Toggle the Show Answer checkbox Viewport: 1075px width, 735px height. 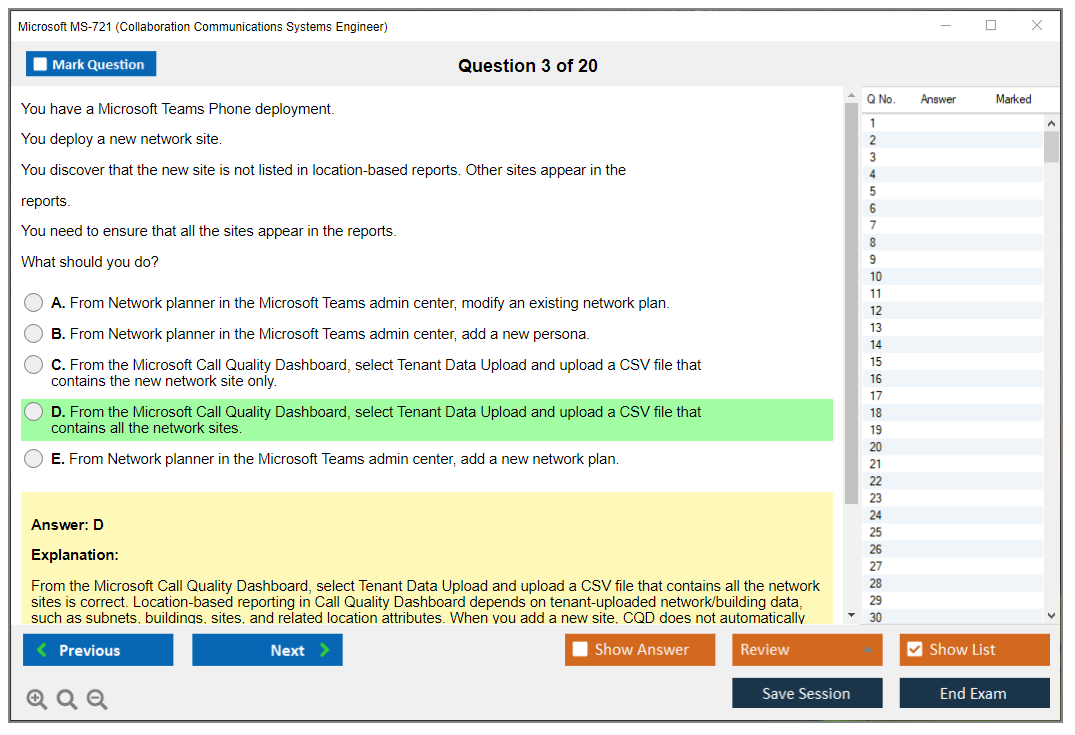pyautogui.click(x=580, y=649)
